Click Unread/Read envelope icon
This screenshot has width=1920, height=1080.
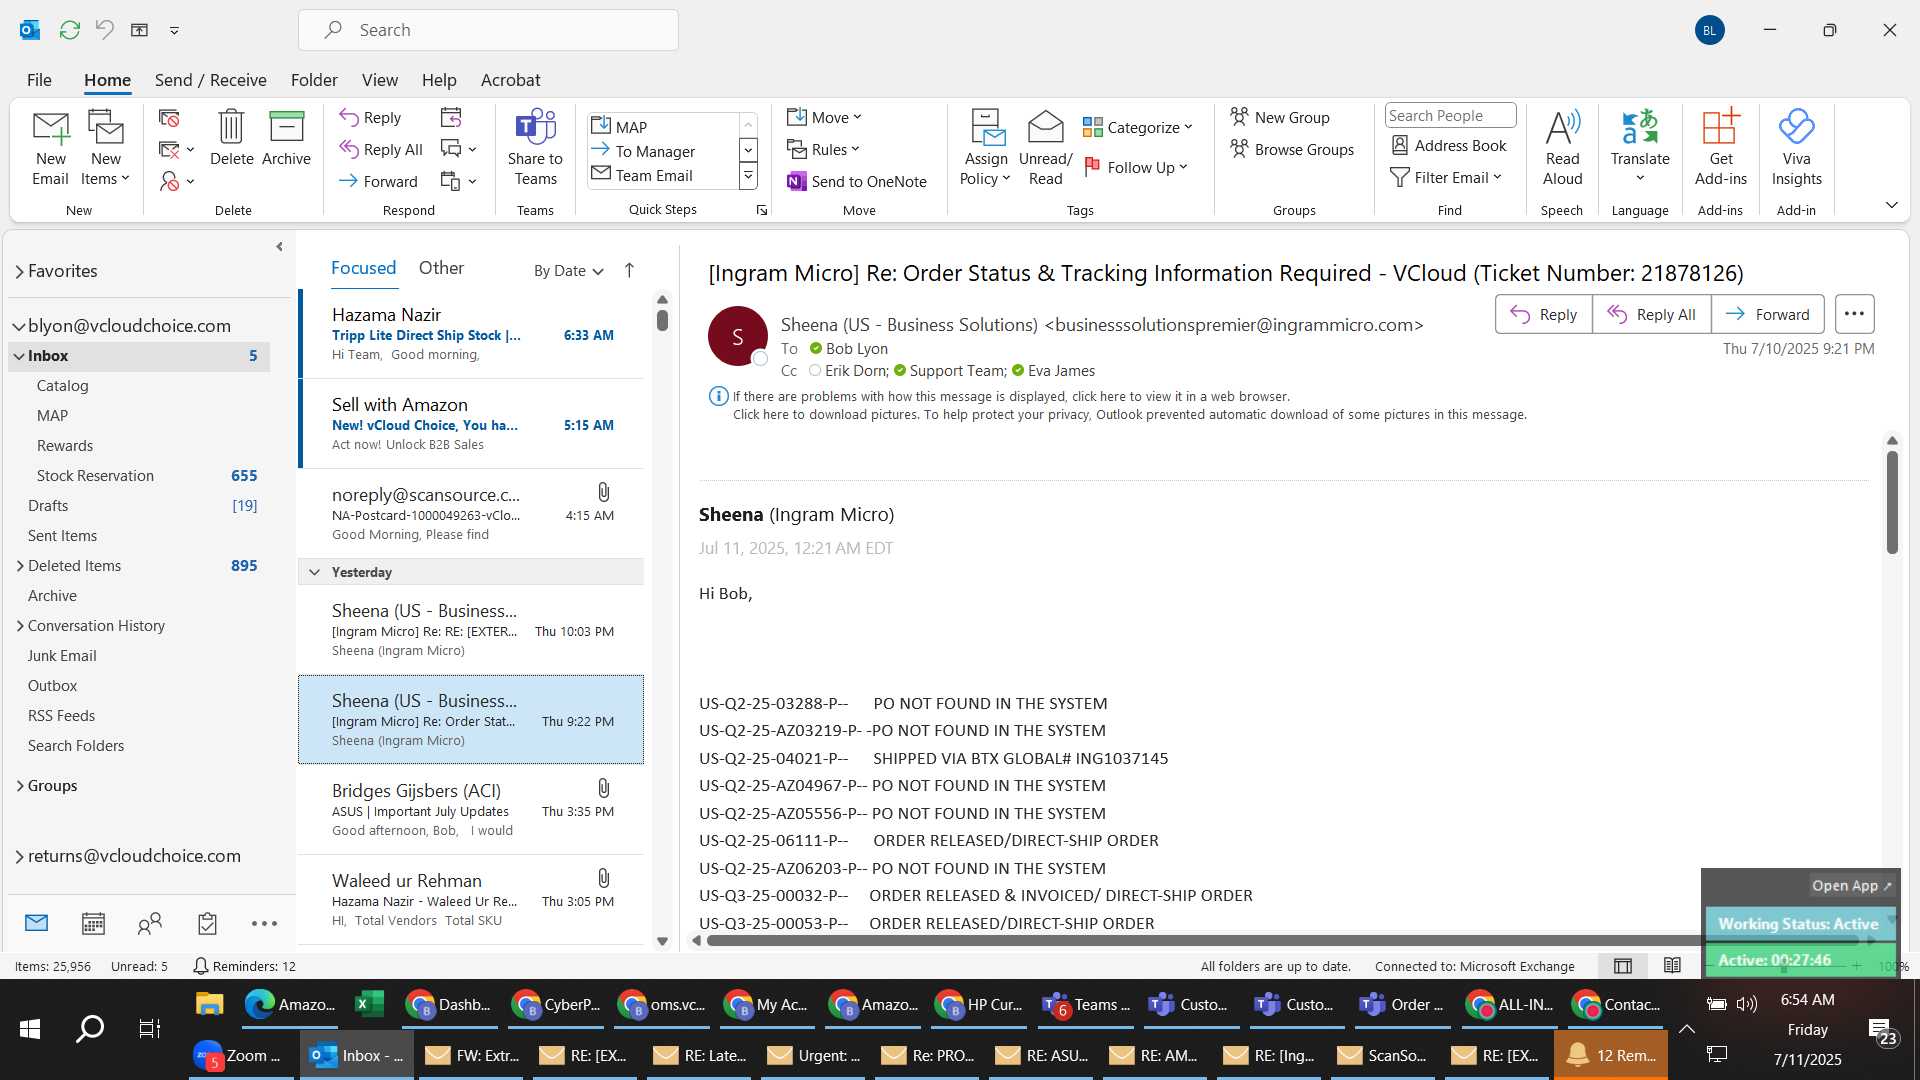coord(1045,148)
